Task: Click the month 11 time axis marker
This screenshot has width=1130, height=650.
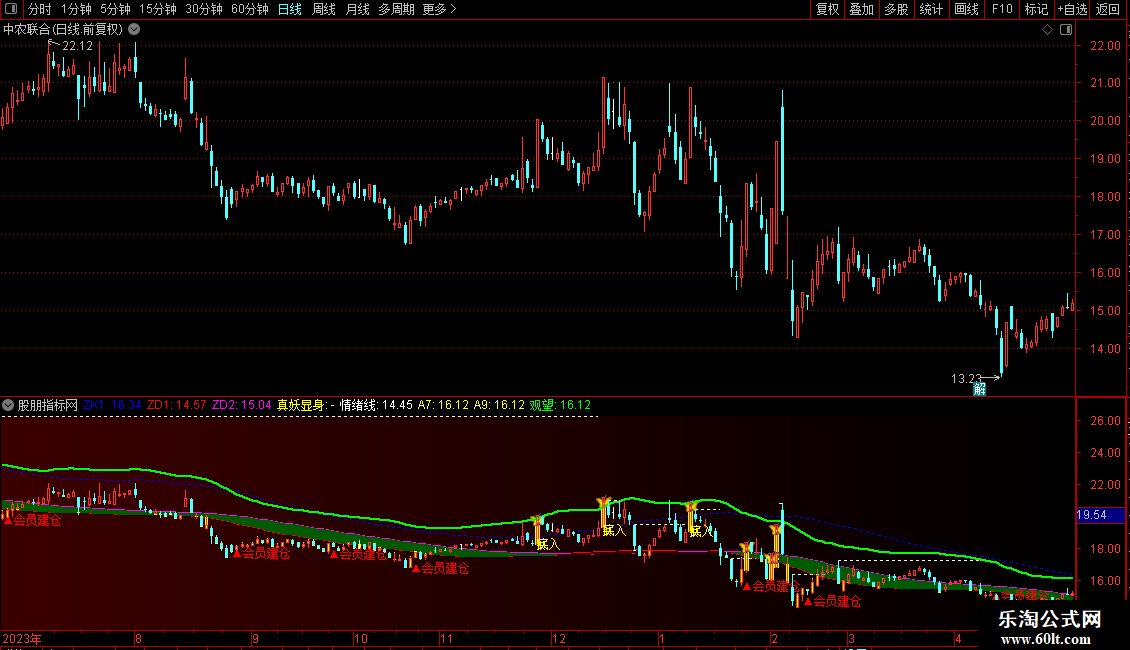Action: 446,638
